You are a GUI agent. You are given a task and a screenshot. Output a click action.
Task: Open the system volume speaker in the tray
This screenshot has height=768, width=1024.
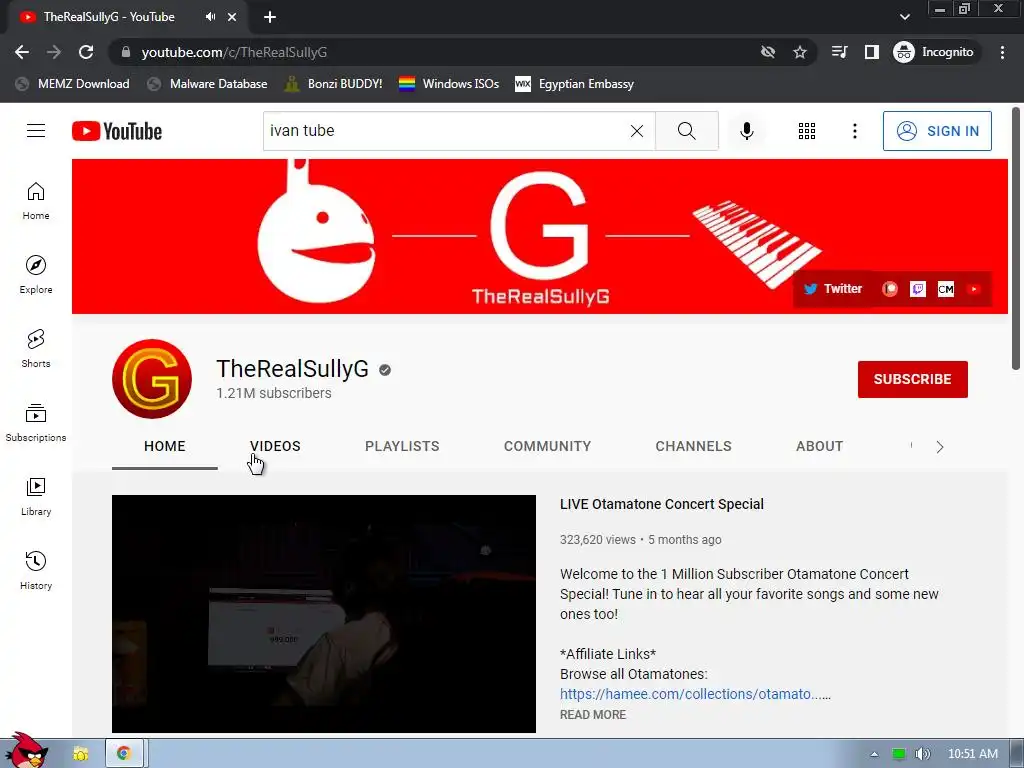pos(922,754)
